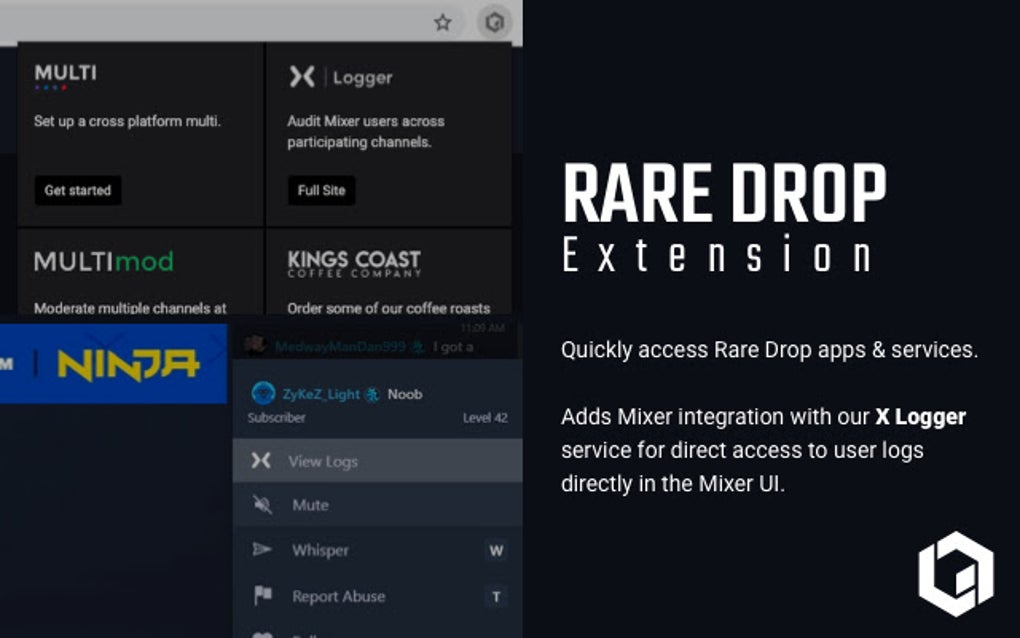
Task: Select View Logs menu entry
Action: (377, 461)
